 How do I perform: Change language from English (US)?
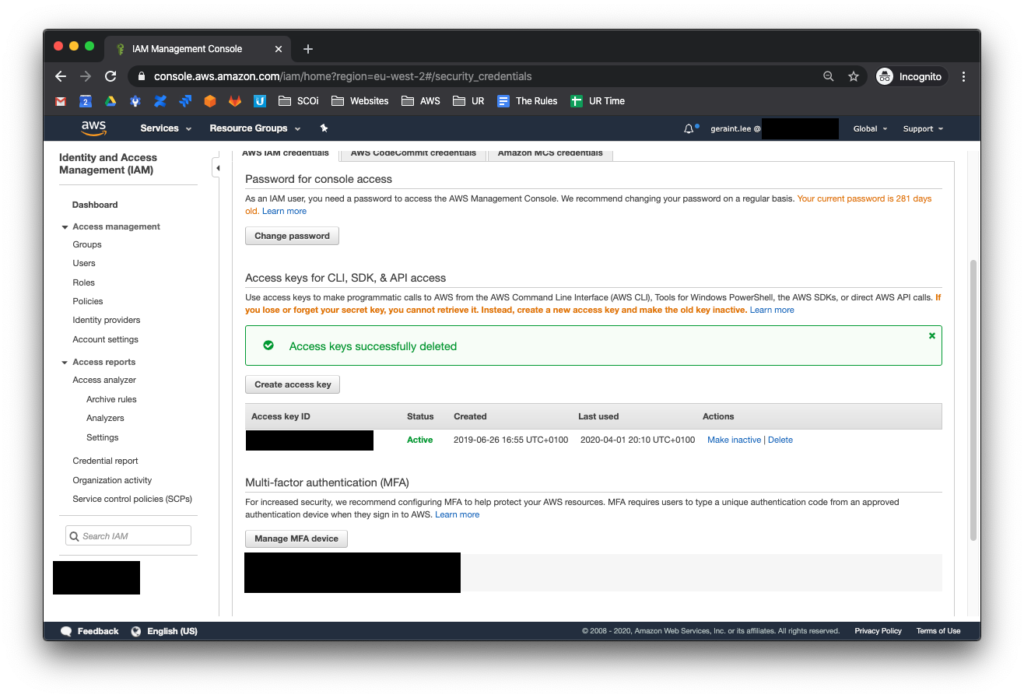pos(164,631)
